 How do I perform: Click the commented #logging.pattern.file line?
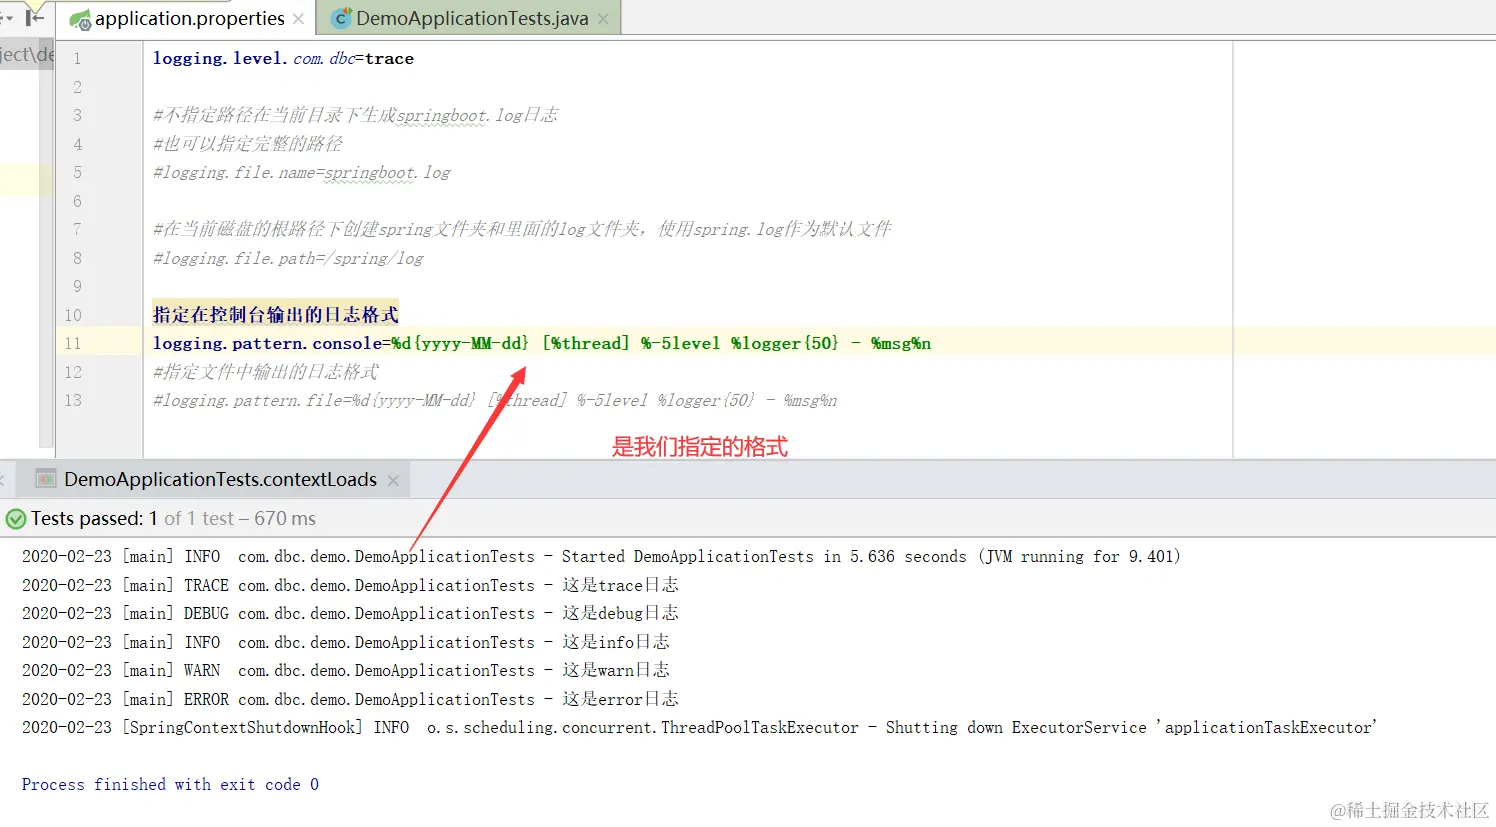[x=495, y=400]
